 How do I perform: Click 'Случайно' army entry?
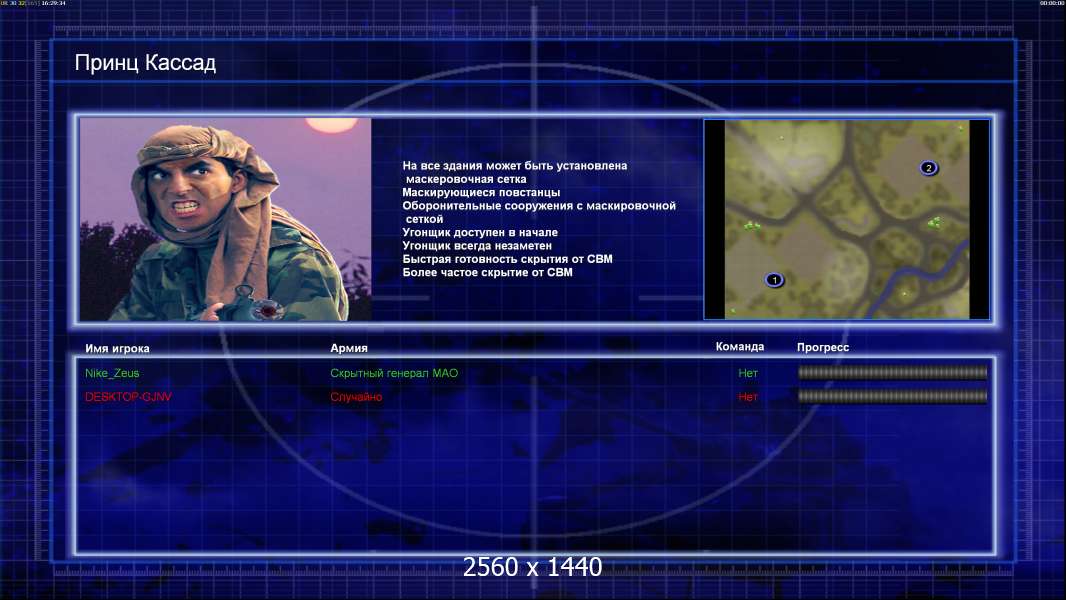pyautogui.click(x=356, y=397)
